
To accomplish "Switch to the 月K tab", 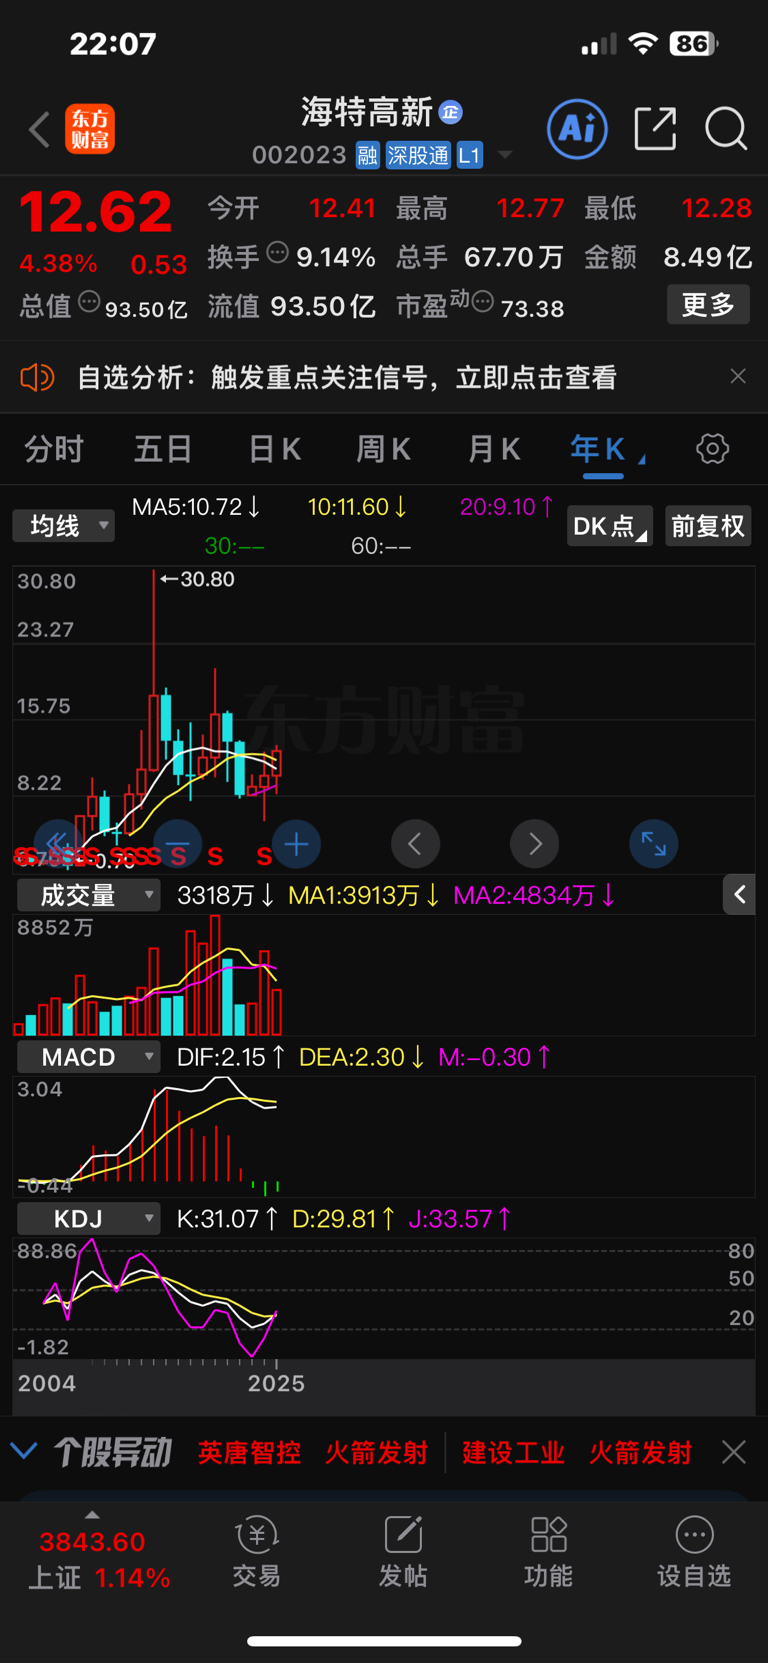I will [494, 449].
